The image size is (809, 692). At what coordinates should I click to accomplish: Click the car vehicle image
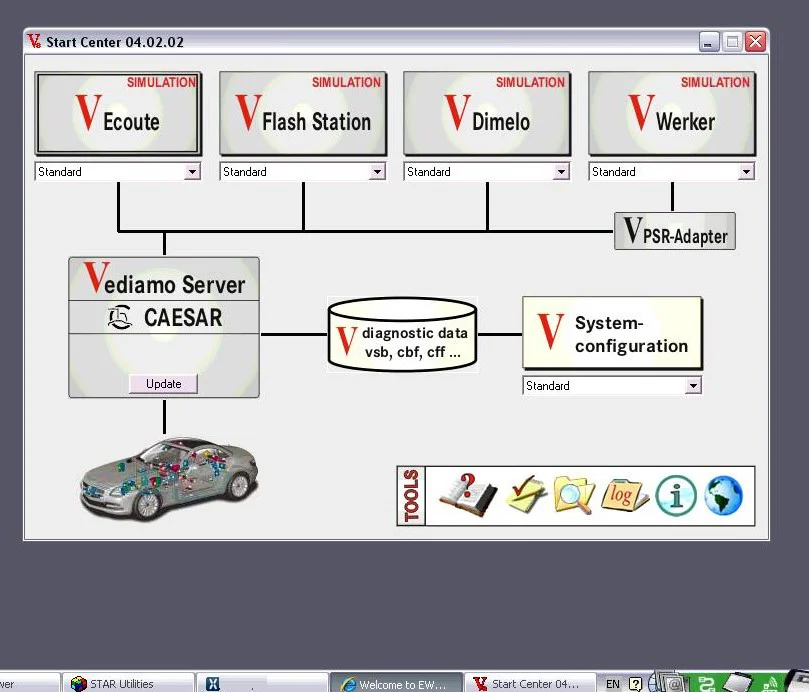pos(169,478)
